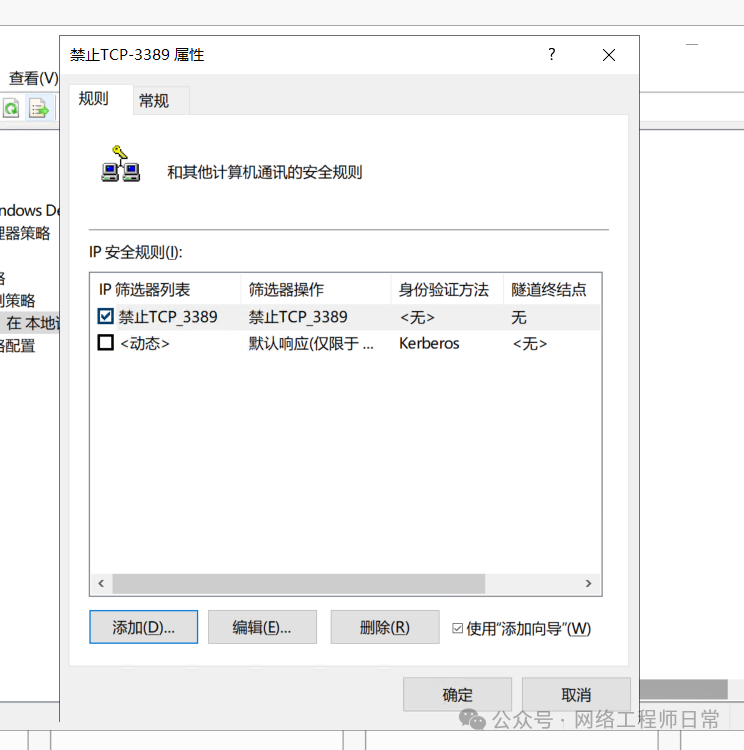Click the horizontal scrollbar thumb in rule list
Image resolution: width=744 pixels, height=750 pixels.
(x=299, y=584)
